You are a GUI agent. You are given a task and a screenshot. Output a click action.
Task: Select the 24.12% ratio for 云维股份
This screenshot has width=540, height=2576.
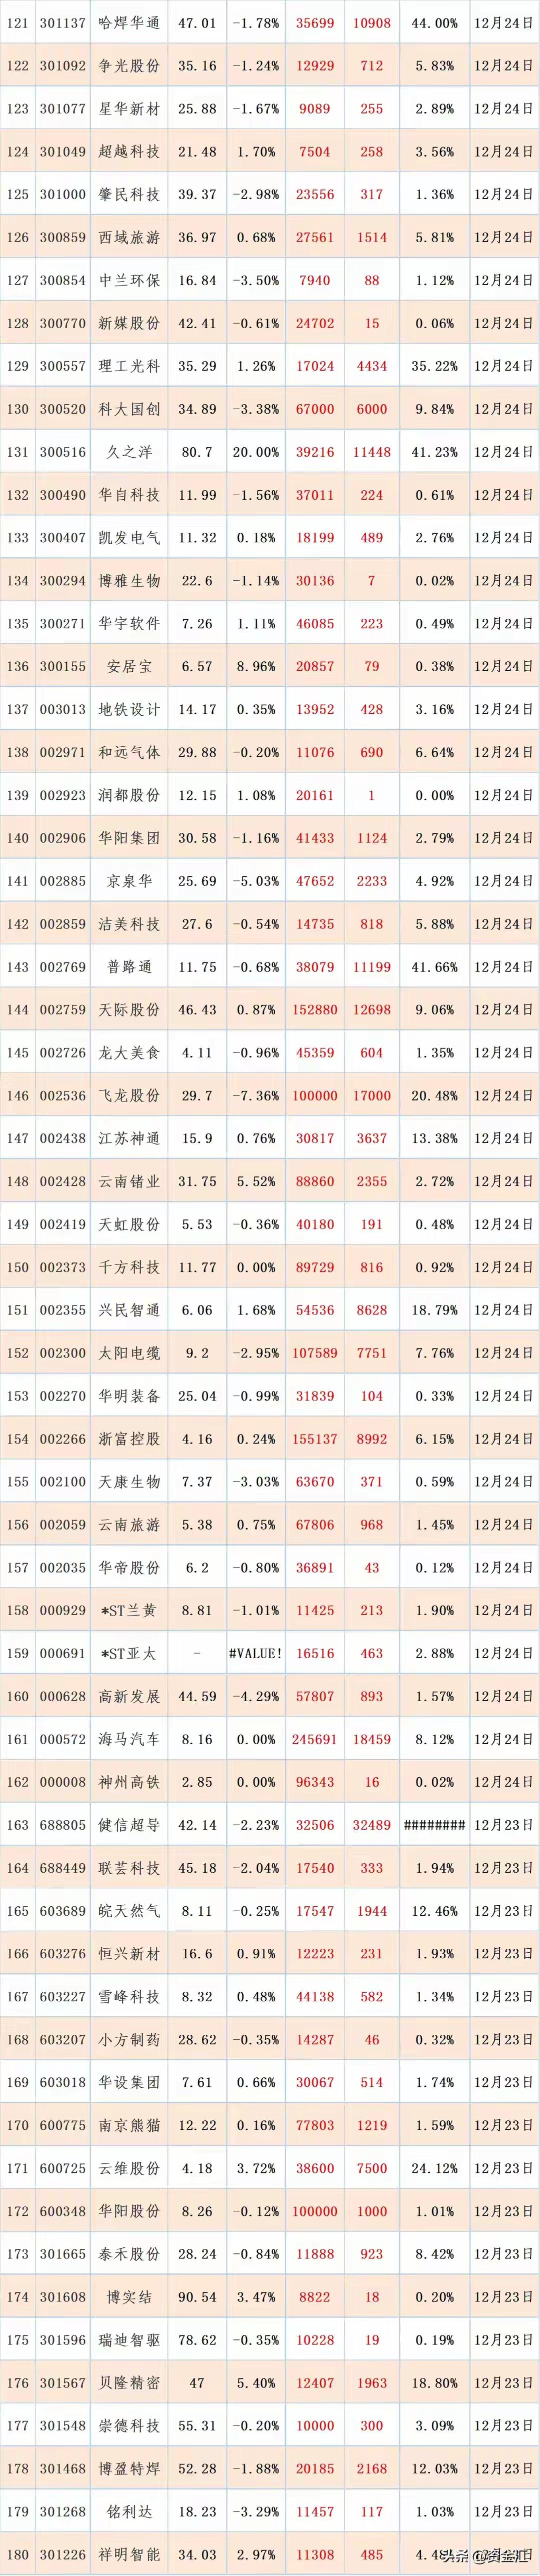(435, 2169)
